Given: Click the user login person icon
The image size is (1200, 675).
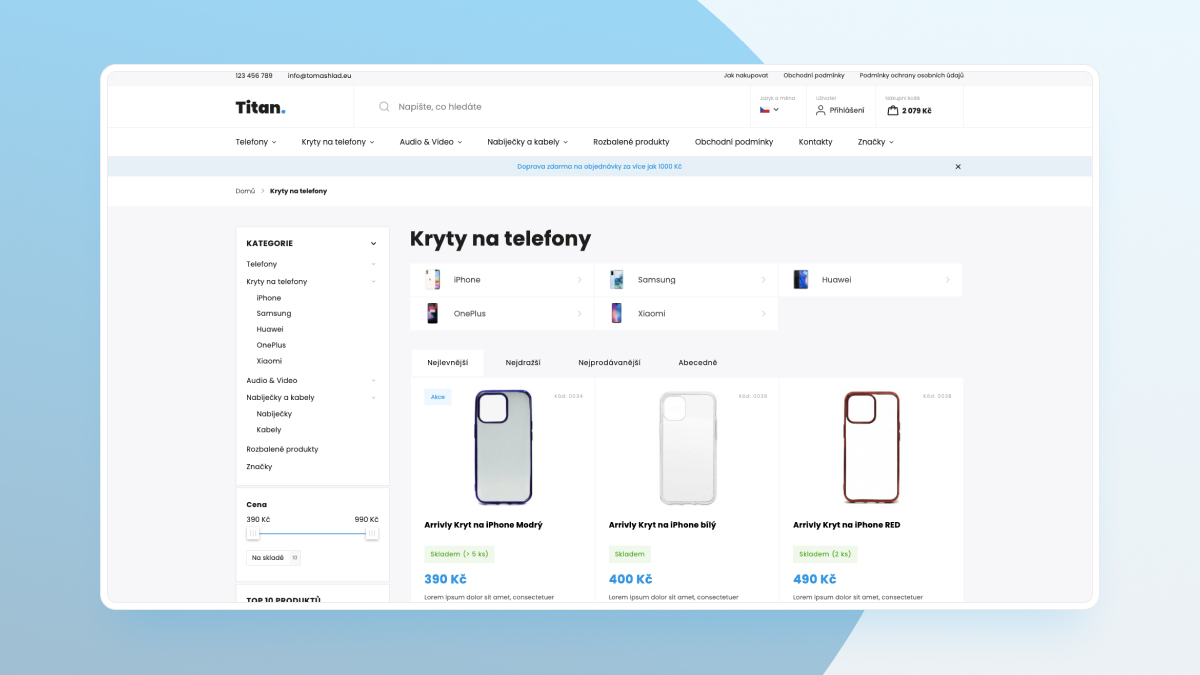Looking at the screenshot, I should coord(821,110).
